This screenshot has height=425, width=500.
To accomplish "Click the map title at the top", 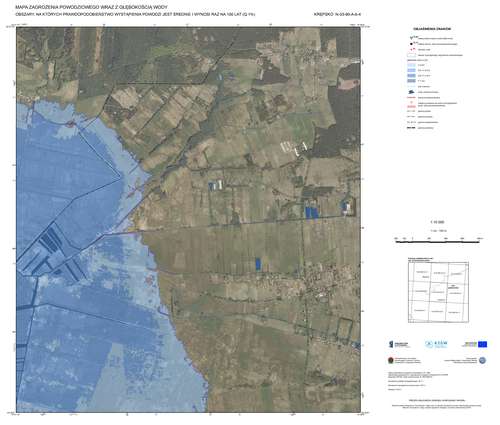I will (x=92, y=7).
